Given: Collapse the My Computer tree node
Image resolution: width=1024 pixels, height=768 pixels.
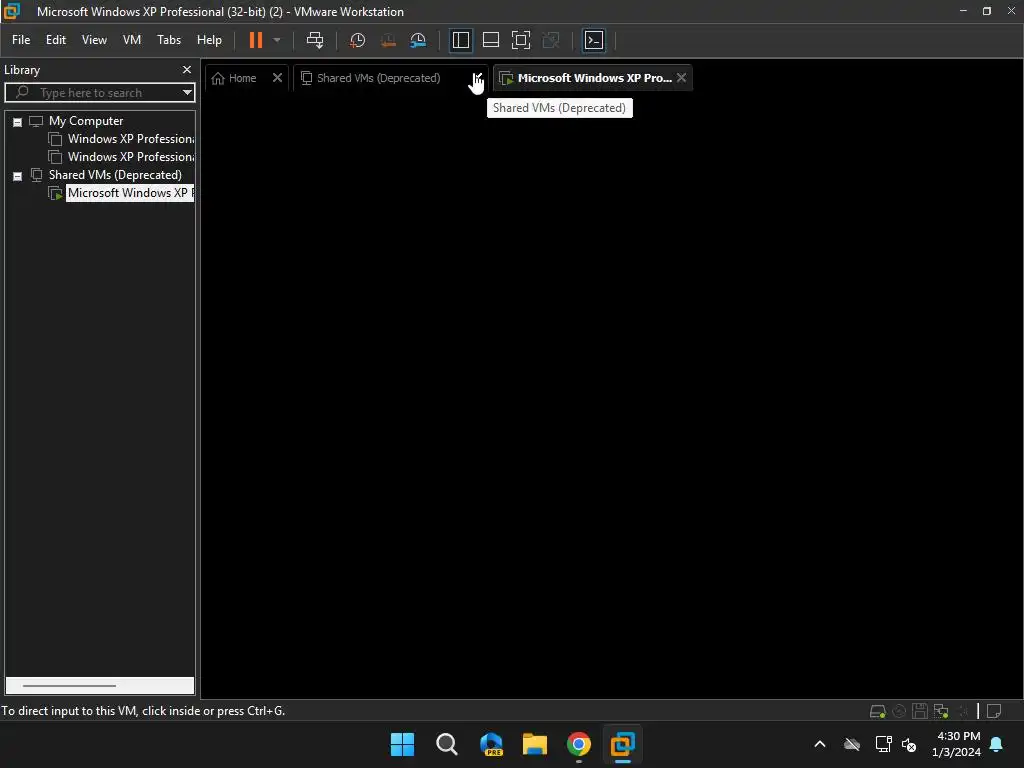Looking at the screenshot, I should coord(18,122).
